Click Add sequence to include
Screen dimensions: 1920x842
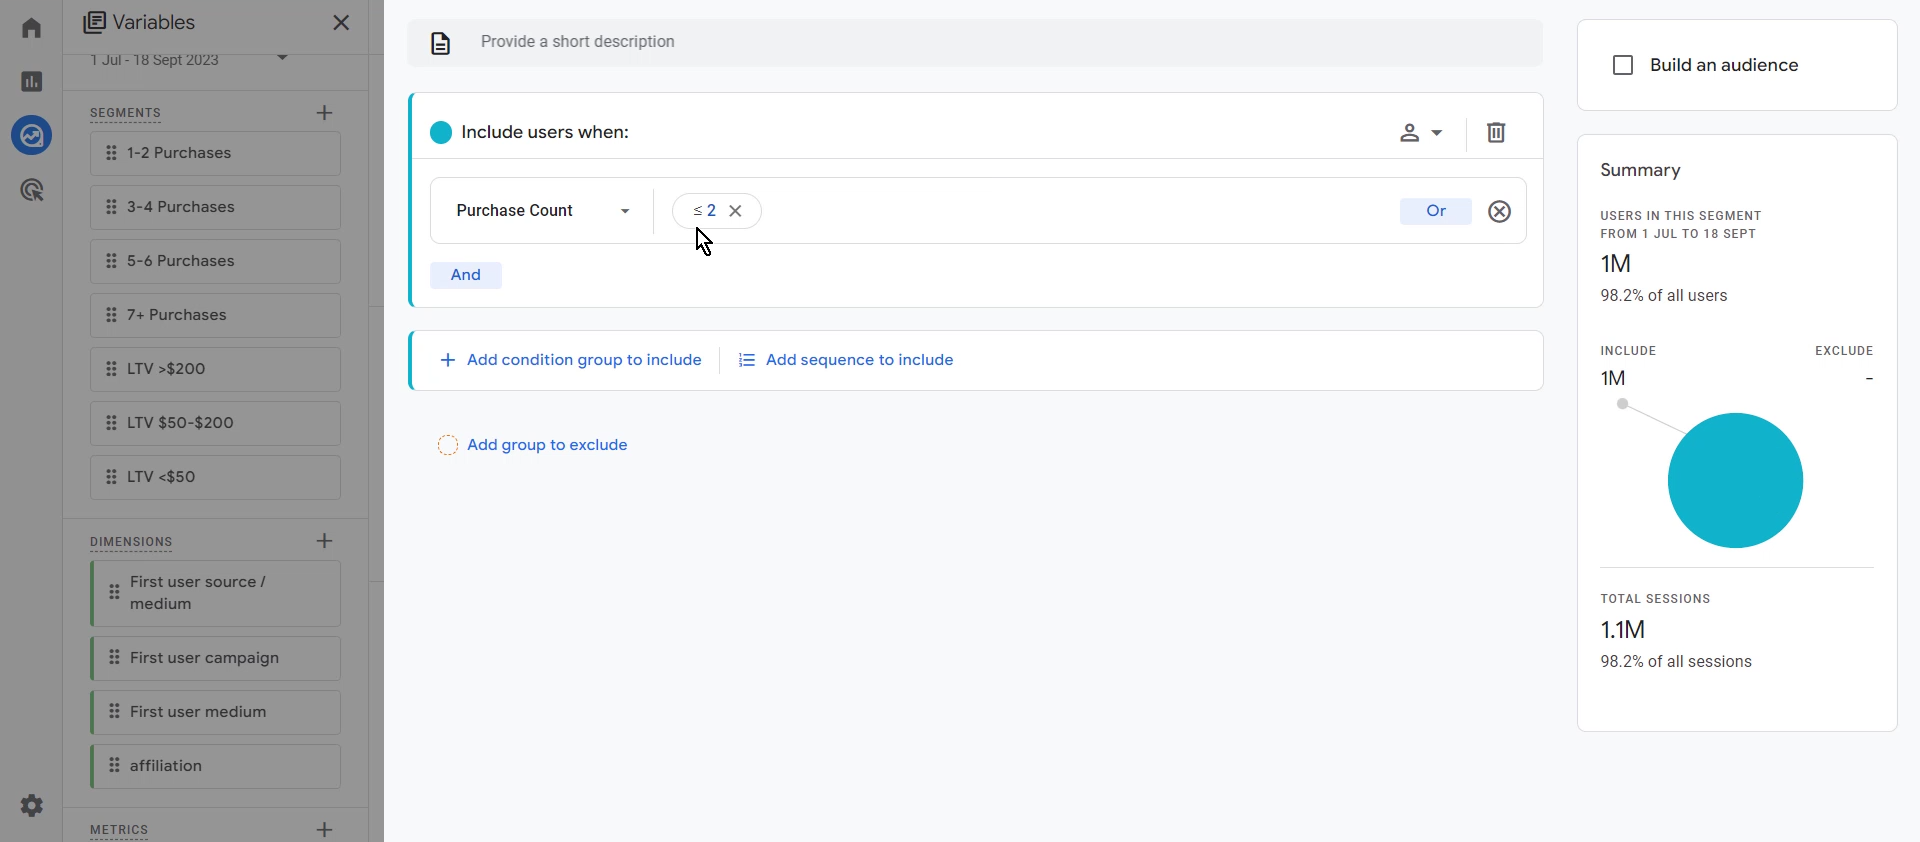point(847,360)
